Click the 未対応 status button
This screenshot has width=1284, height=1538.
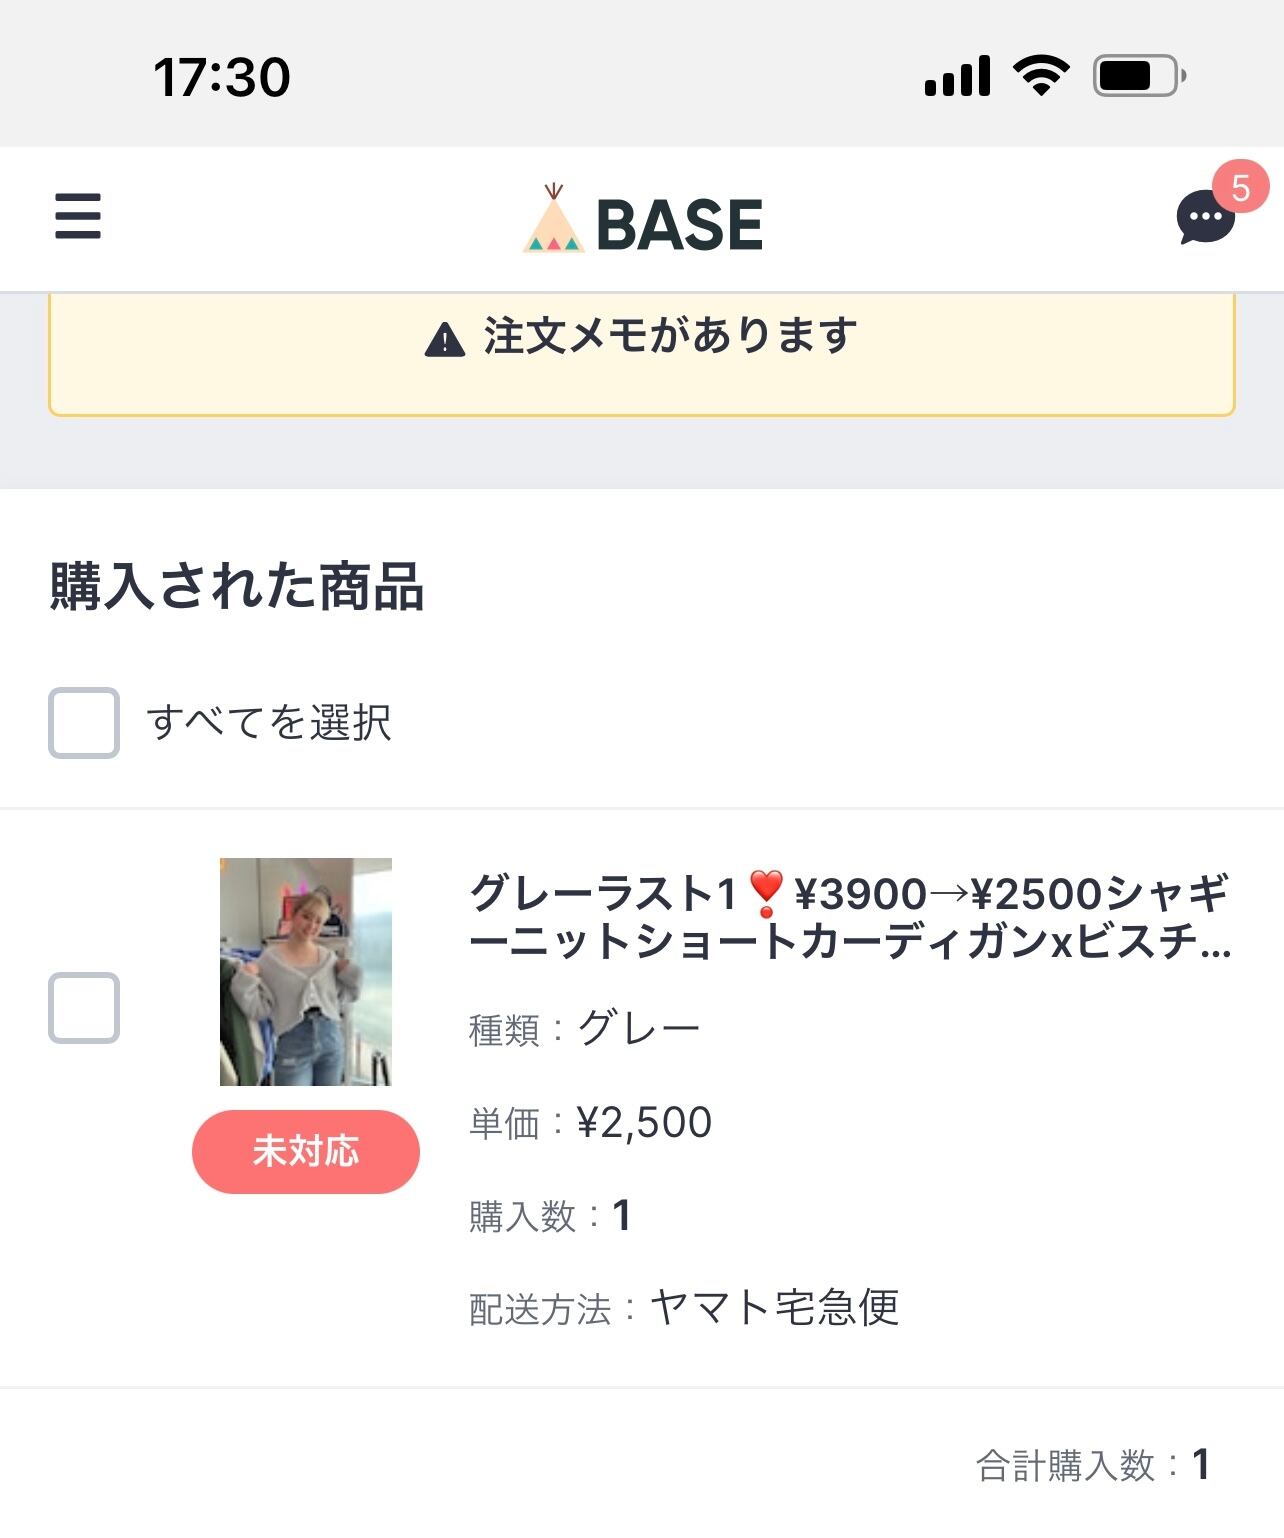305,1151
